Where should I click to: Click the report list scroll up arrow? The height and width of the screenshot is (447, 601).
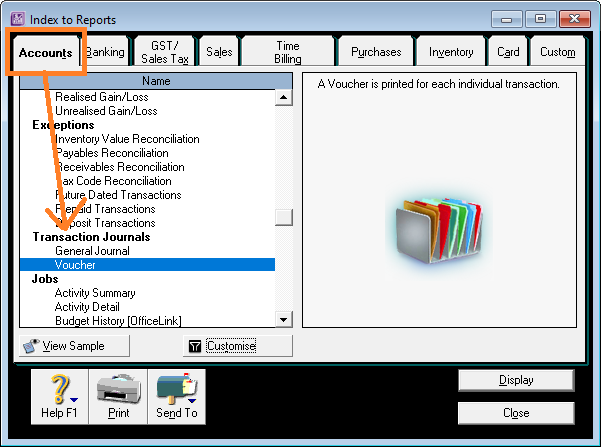(284, 97)
